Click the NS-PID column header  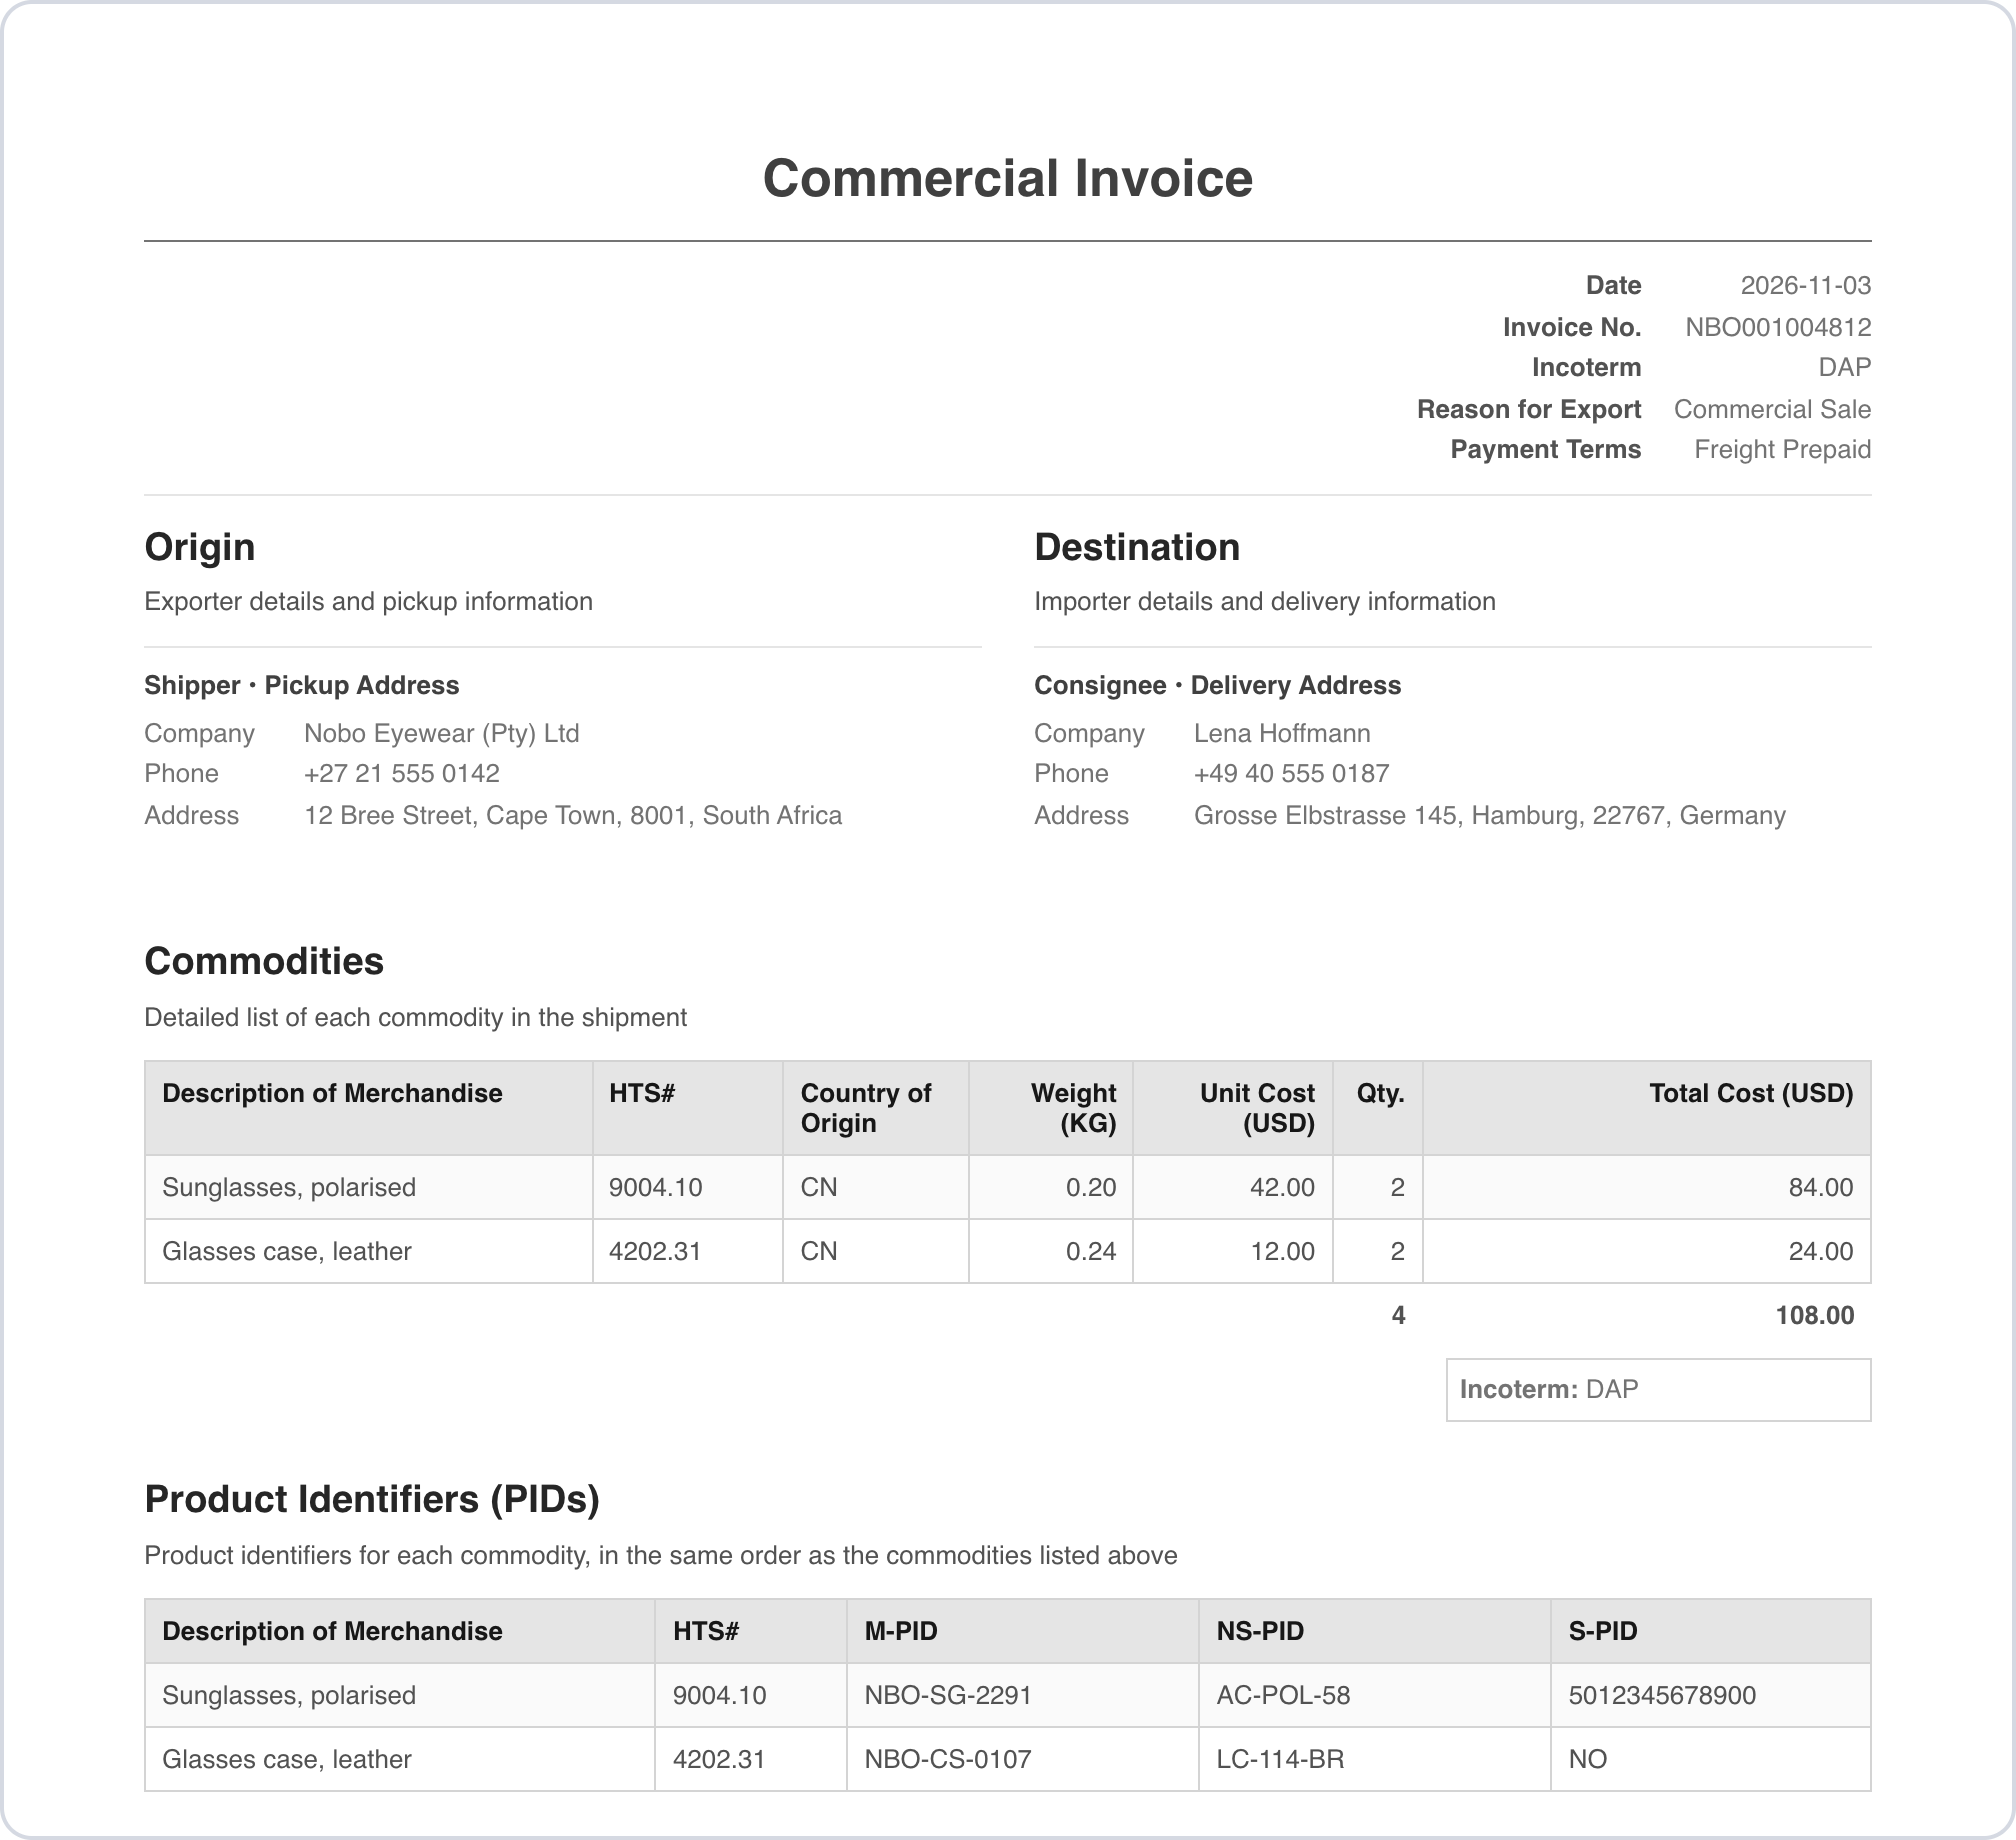coord(1374,1631)
